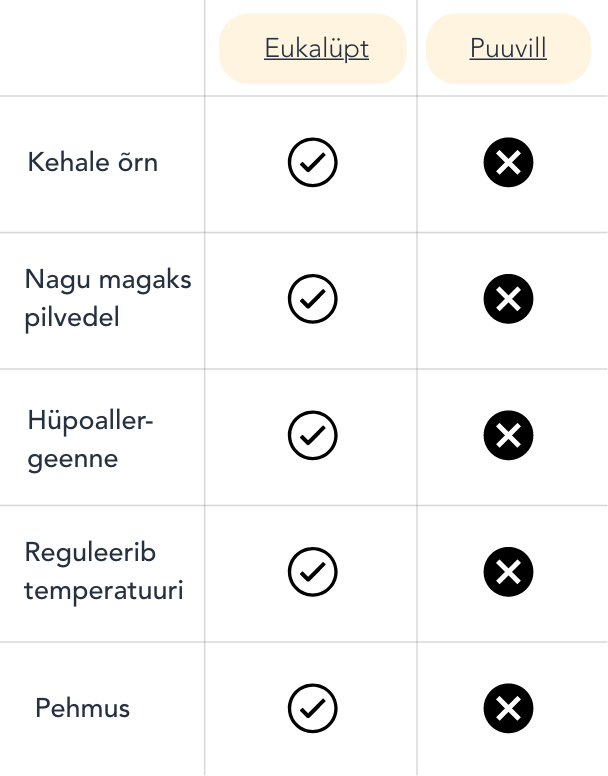The height and width of the screenshot is (776, 608).
Task: Select the Pehmus row label
Action: [83, 708]
